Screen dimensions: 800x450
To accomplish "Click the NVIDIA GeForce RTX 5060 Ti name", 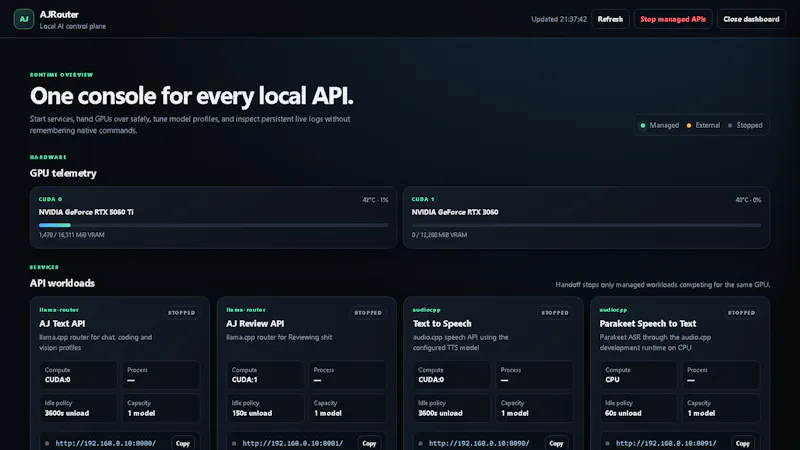I will pos(86,212).
